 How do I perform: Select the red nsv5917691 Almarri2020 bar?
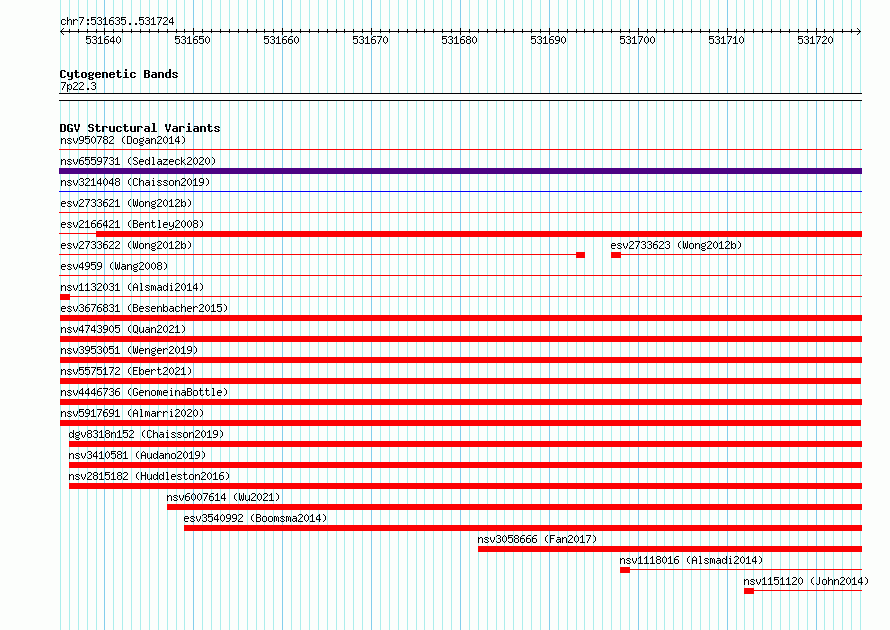tap(460, 423)
